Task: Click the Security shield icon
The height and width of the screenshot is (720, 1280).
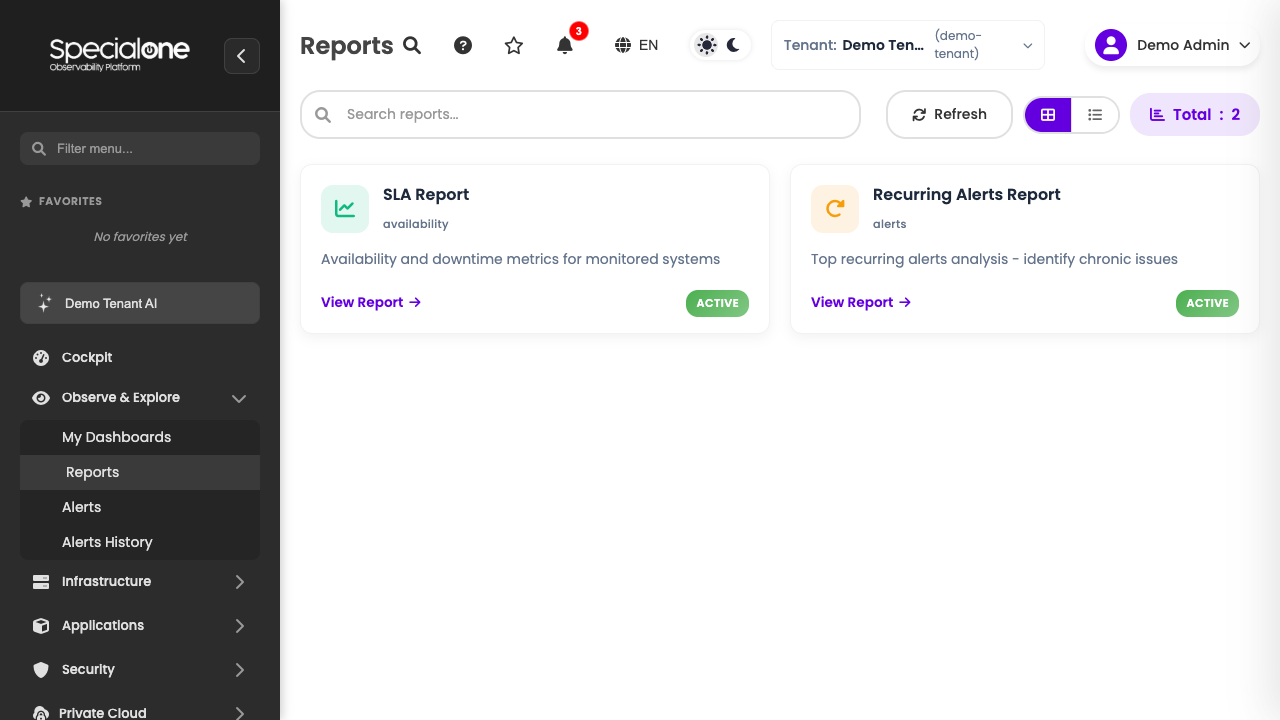Action: (41, 670)
